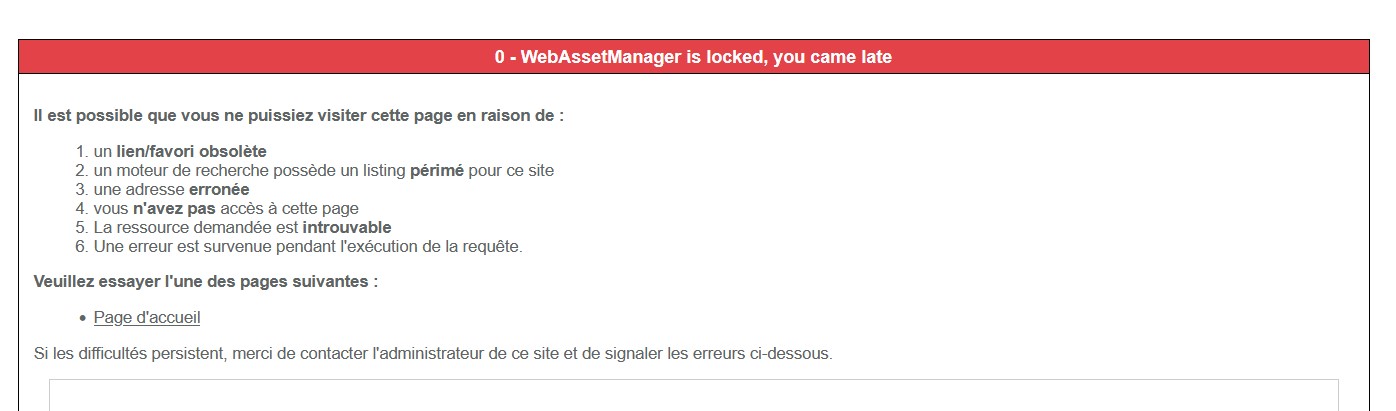Click the bold word 'erronée'
The width and height of the screenshot is (1396, 411).
click(x=219, y=190)
